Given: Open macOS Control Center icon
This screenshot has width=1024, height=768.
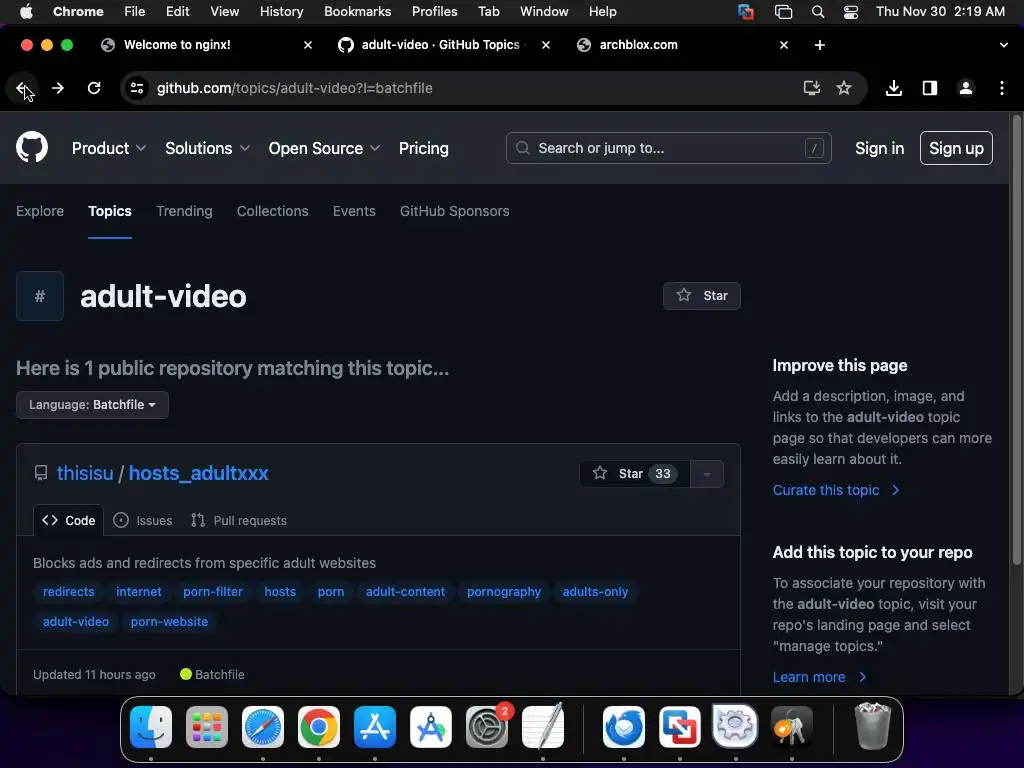Looking at the screenshot, I should [x=851, y=12].
